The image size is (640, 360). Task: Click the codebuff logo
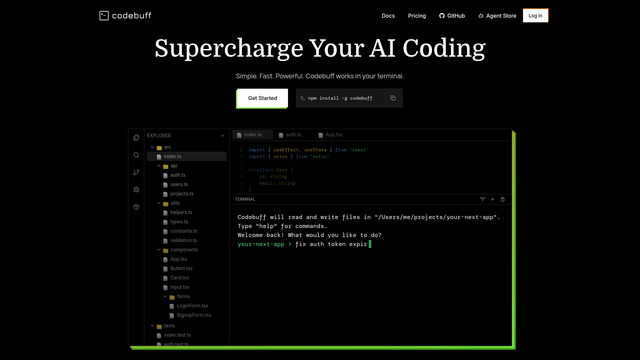tap(125, 16)
